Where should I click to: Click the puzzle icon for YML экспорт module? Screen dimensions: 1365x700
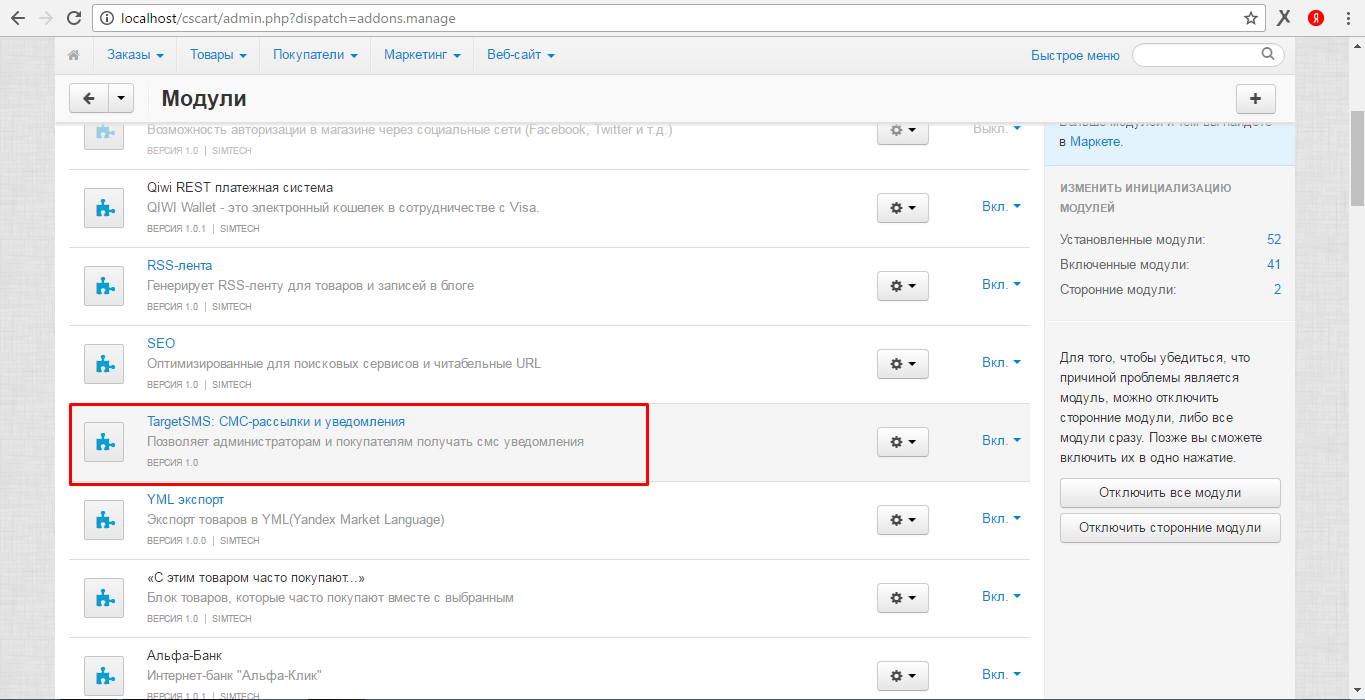[103, 520]
